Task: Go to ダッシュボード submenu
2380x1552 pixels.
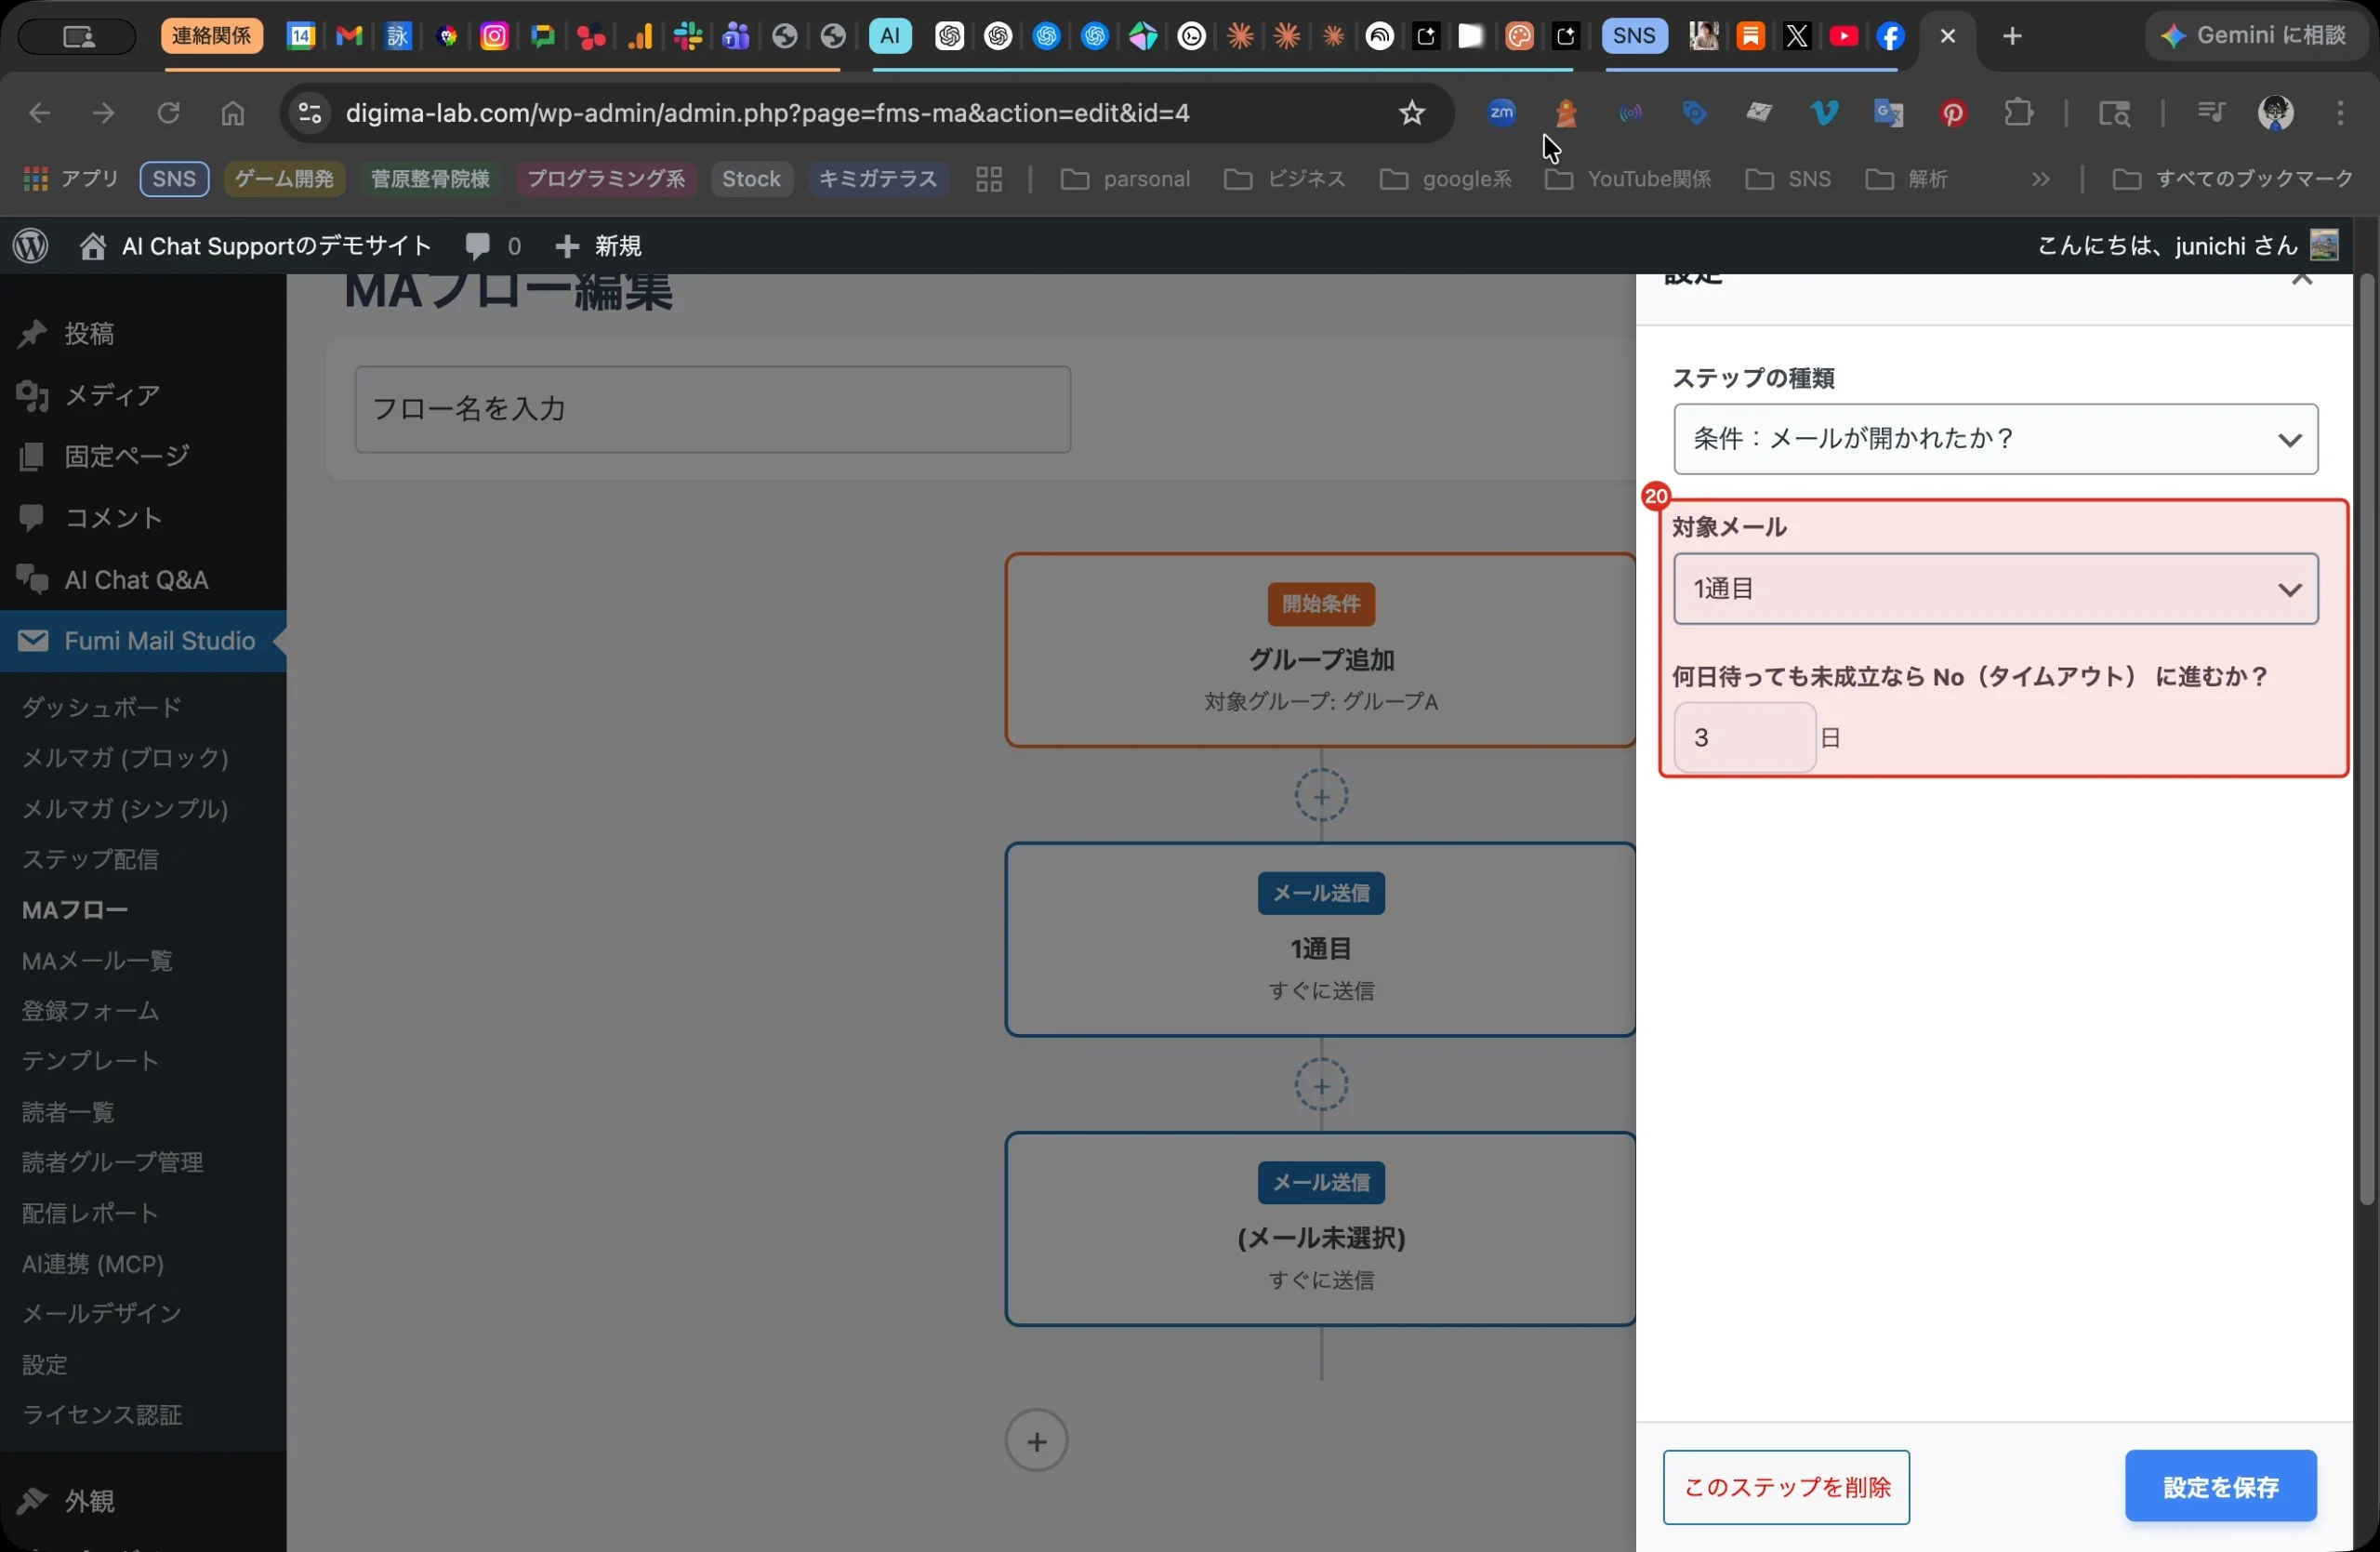Action: coord(102,707)
